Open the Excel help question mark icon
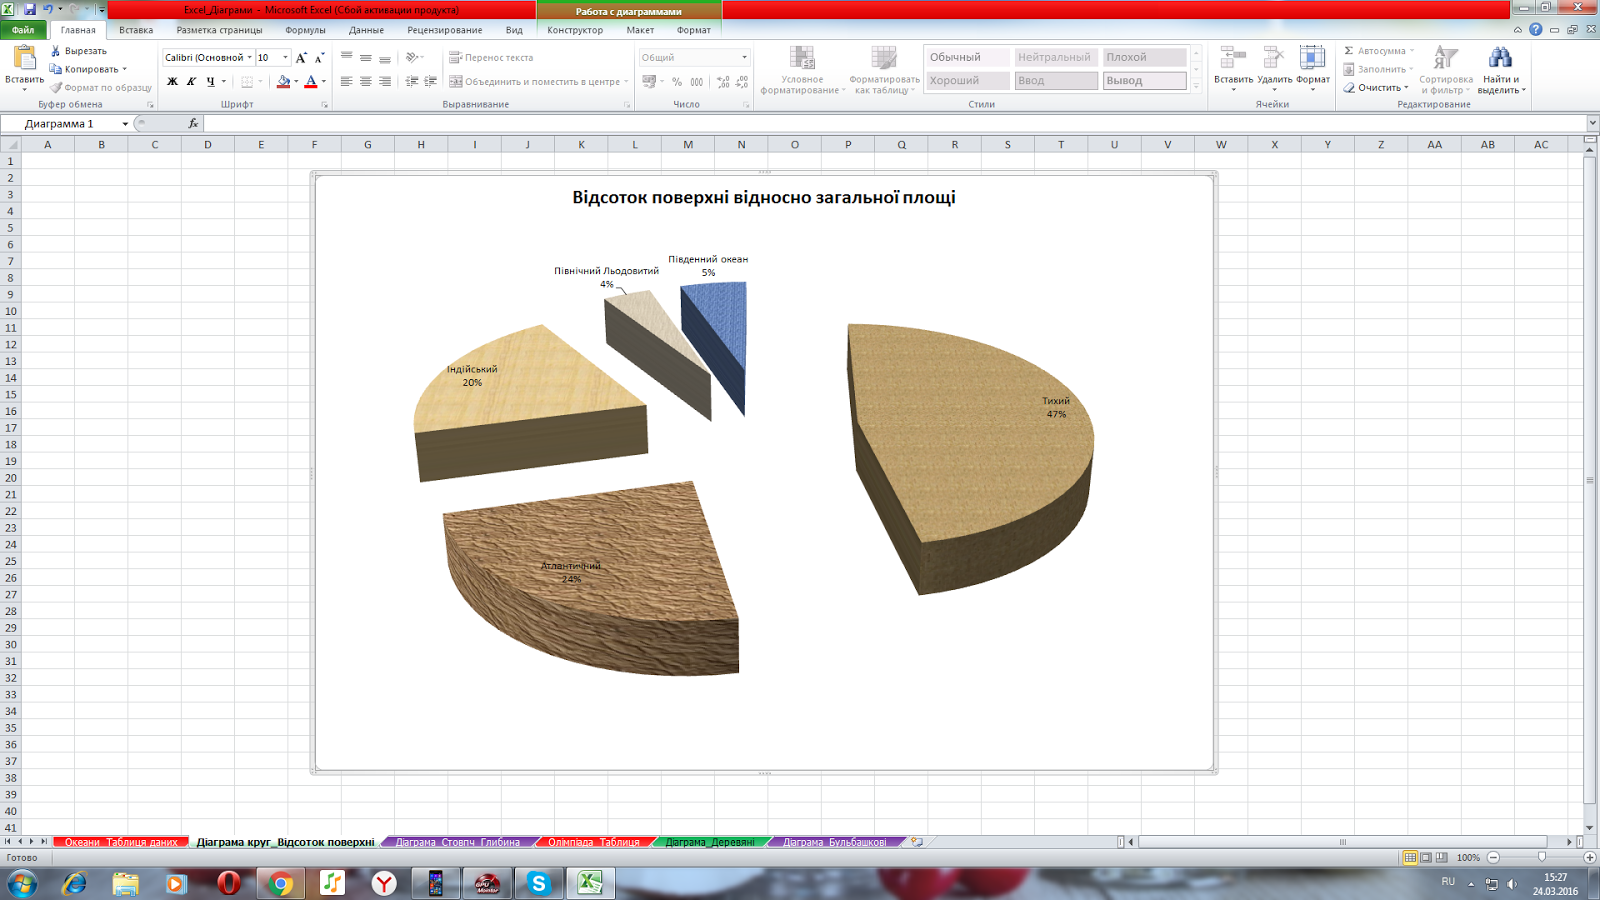This screenshot has width=1600, height=900. (x=1536, y=30)
